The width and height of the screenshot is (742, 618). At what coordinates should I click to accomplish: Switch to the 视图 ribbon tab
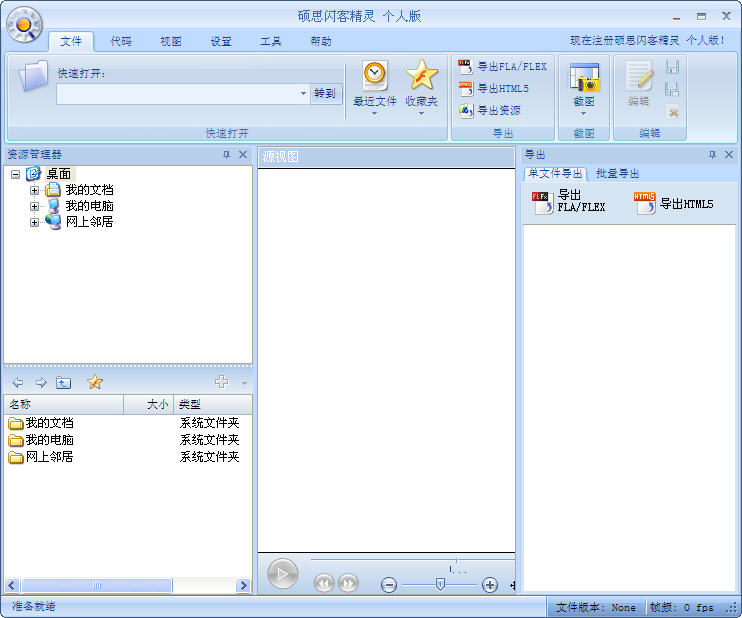(x=171, y=41)
